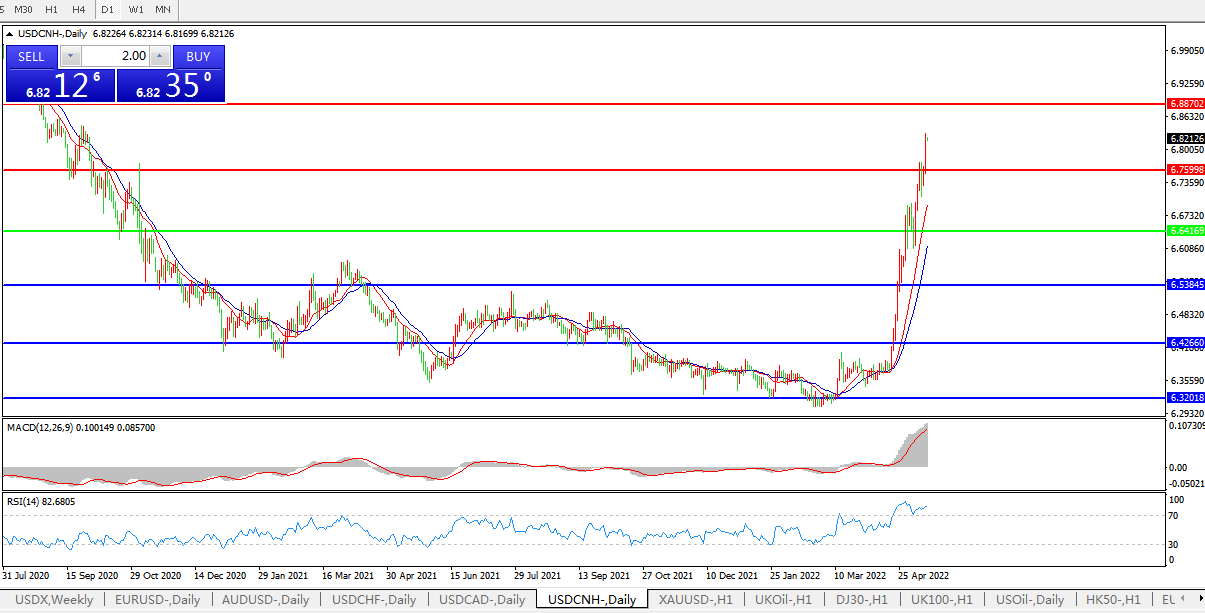
Task: Decrease trade volume with the down arrow
Action: [x=70, y=57]
